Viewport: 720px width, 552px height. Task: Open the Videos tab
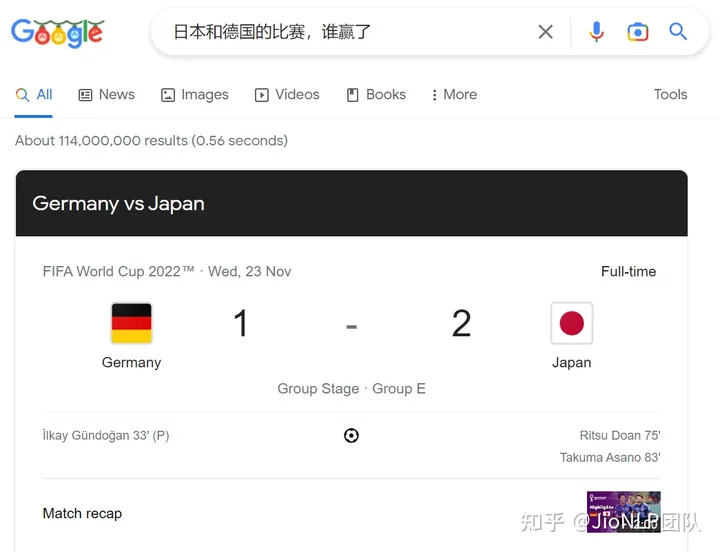[287, 95]
